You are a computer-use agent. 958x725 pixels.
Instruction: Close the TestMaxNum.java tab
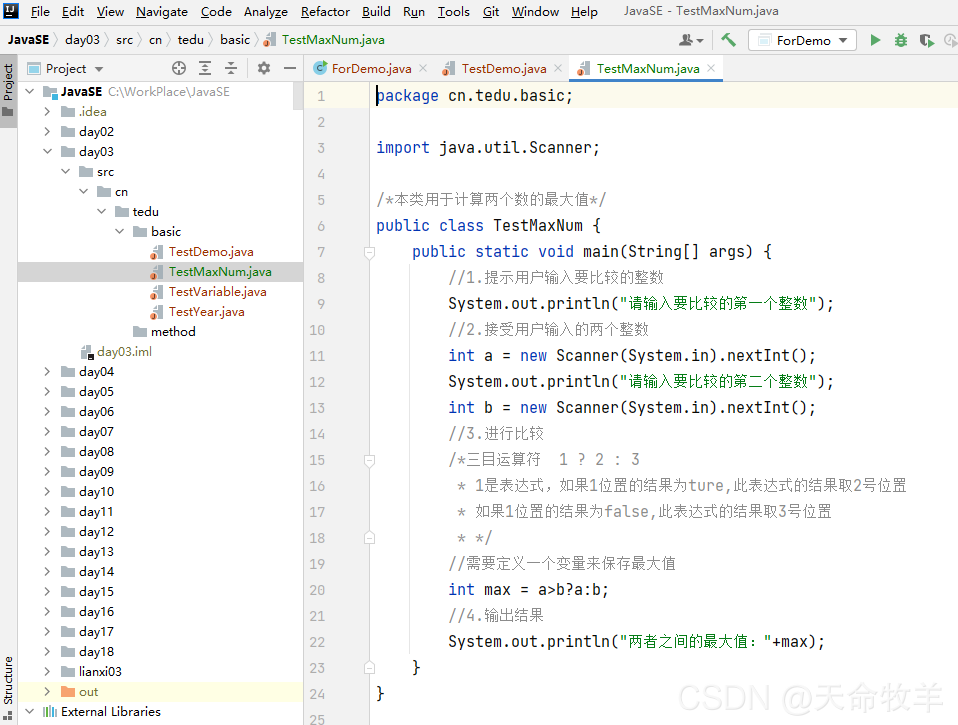click(711, 68)
